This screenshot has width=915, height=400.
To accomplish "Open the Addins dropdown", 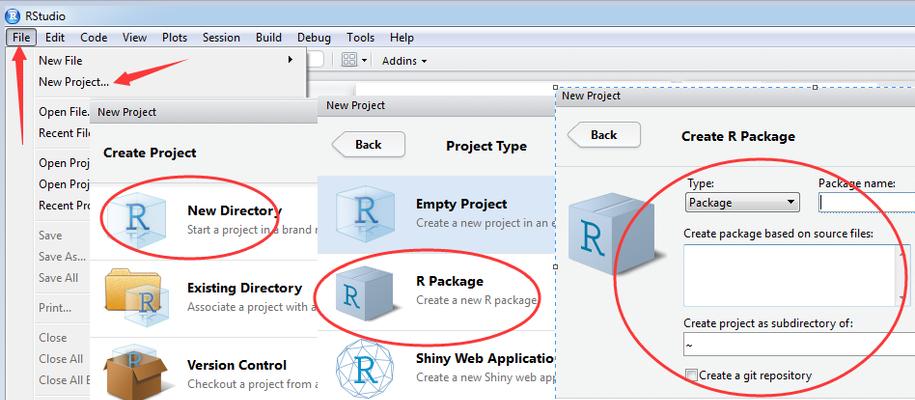I will tap(404, 61).
